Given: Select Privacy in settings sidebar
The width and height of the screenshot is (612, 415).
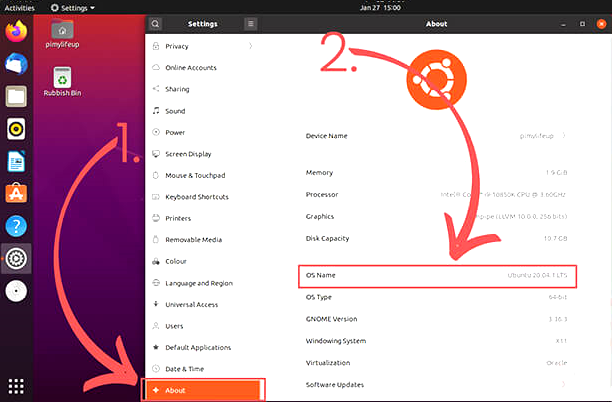Looking at the screenshot, I should [x=202, y=46].
